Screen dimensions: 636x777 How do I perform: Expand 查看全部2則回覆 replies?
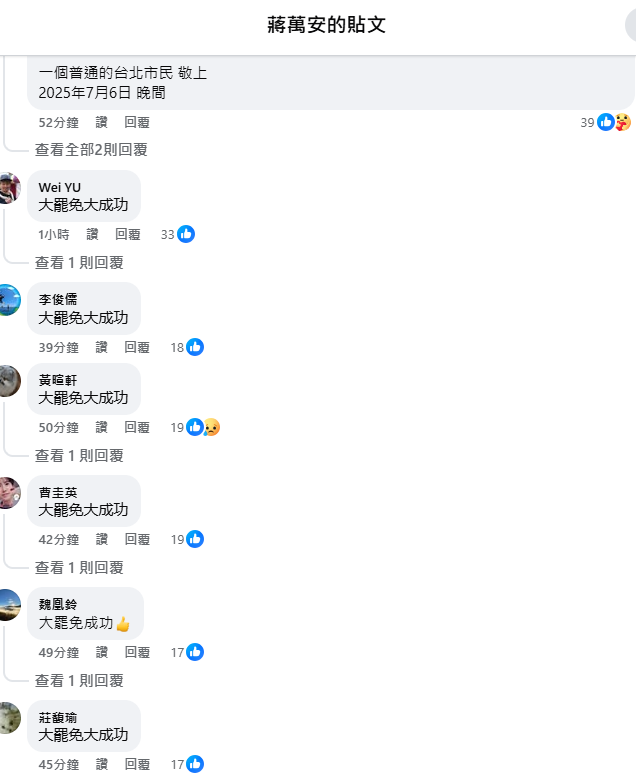91,150
